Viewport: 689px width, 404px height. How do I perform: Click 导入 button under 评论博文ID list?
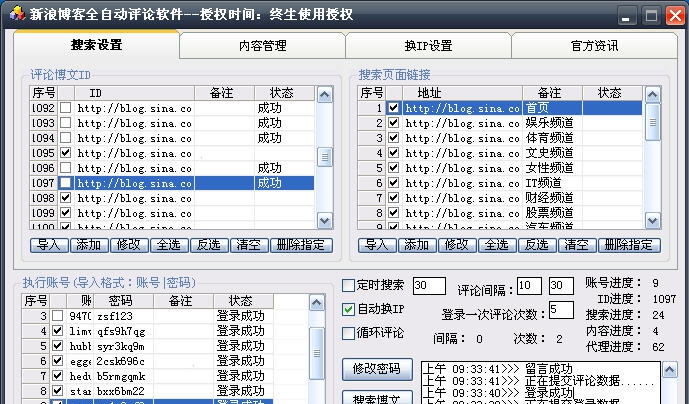click(x=49, y=245)
